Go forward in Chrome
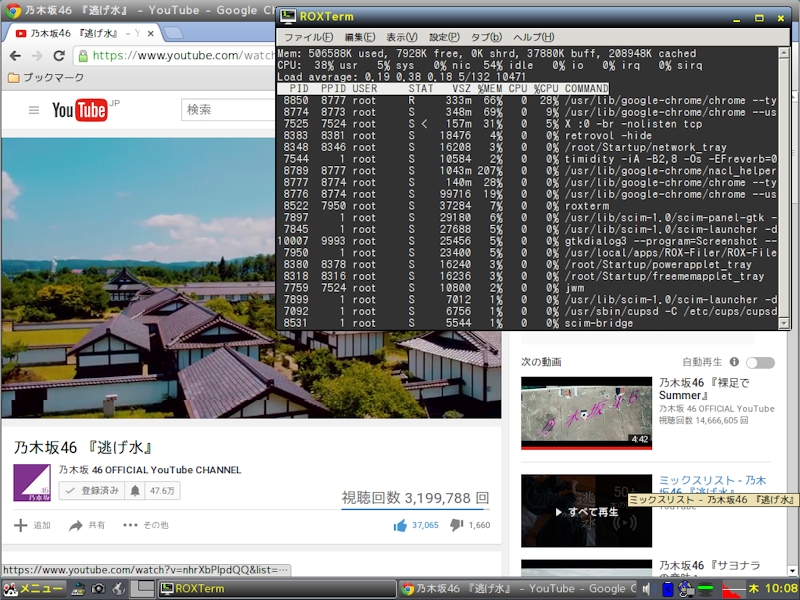800x600 pixels. pos(37,56)
